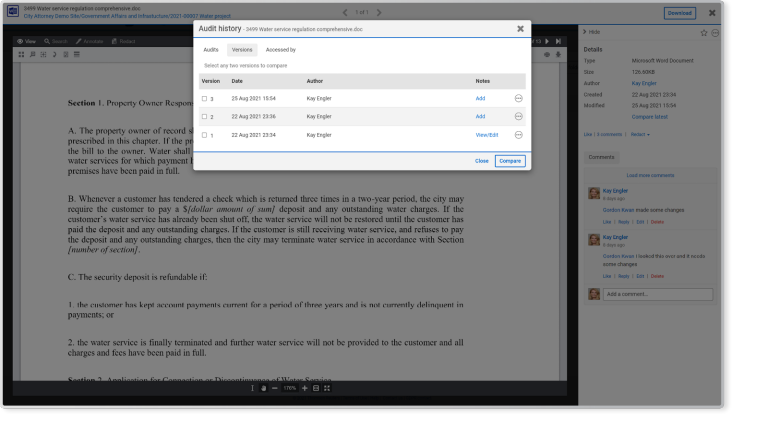Open the Accessed by tab
This screenshot has height=432, width=768.
(280, 49)
